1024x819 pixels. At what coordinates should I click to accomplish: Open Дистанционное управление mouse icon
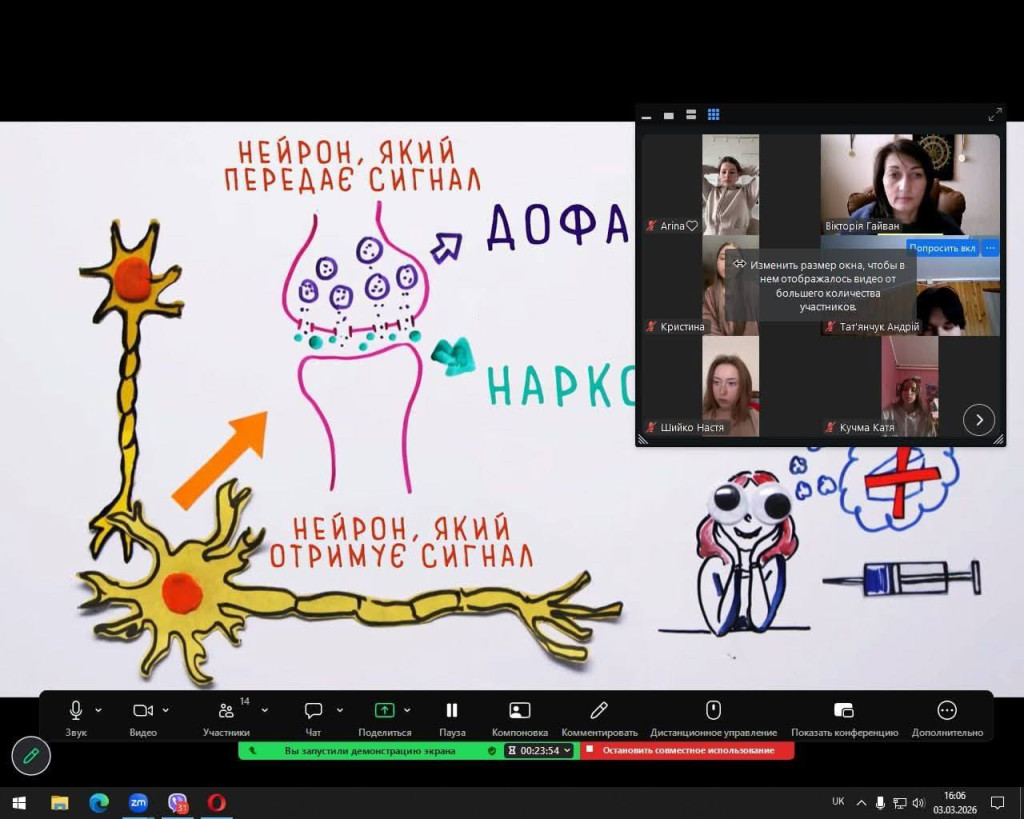(x=713, y=711)
